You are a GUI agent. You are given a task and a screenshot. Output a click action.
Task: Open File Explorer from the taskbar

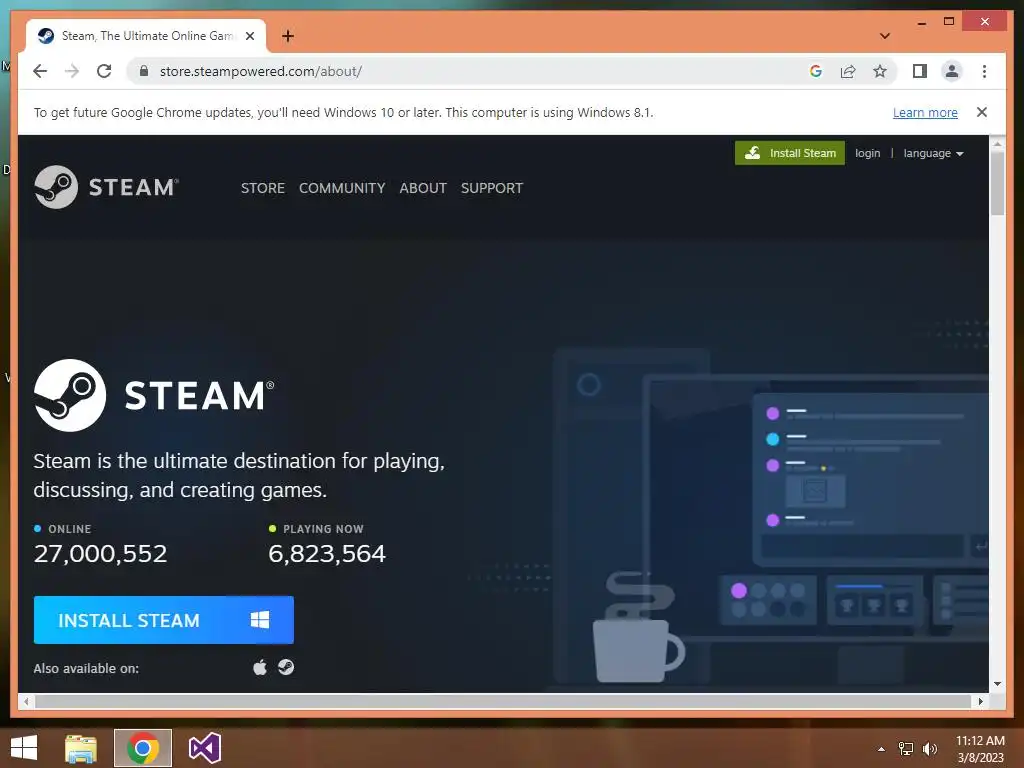coord(81,748)
